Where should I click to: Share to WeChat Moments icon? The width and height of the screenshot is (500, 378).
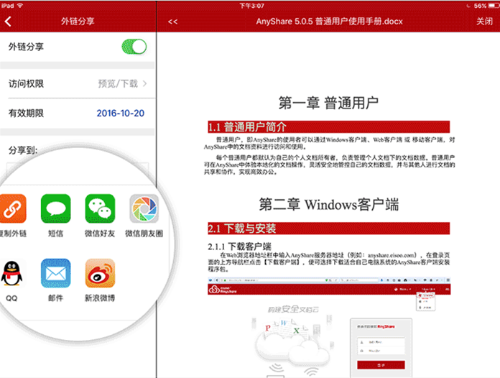click(144, 209)
